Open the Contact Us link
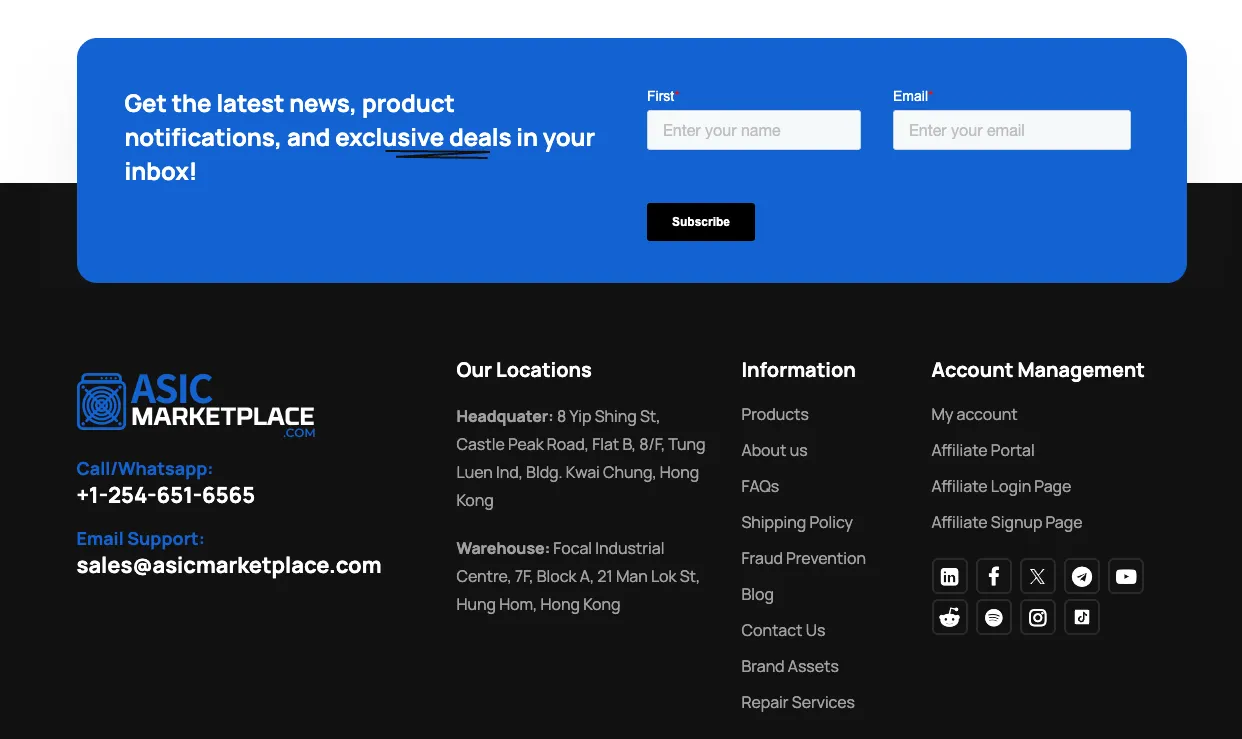This screenshot has width=1242, height=739. pos(783,630)
